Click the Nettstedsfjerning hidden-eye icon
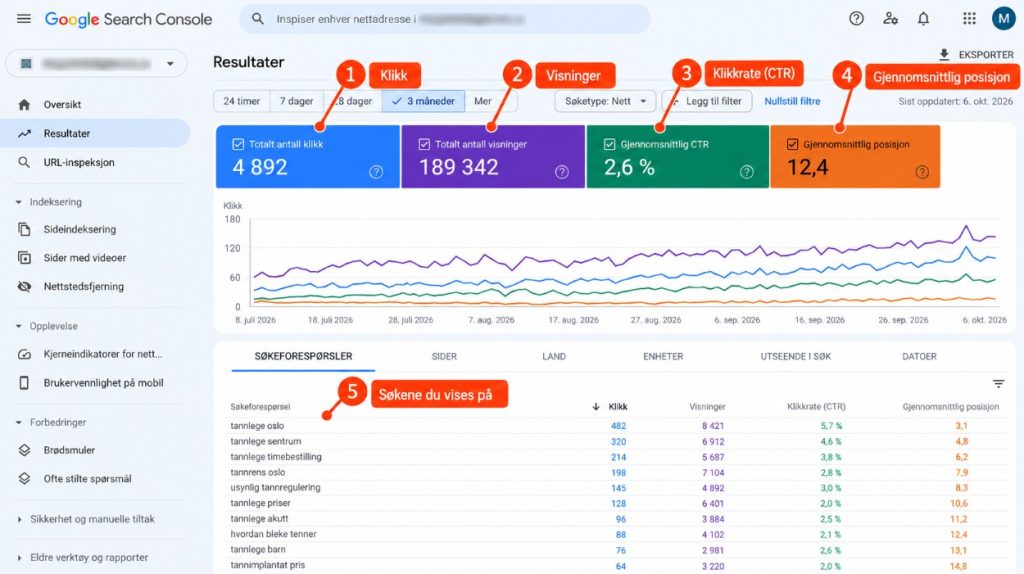This screenshot has height=574, width=1024. point(24,286)
